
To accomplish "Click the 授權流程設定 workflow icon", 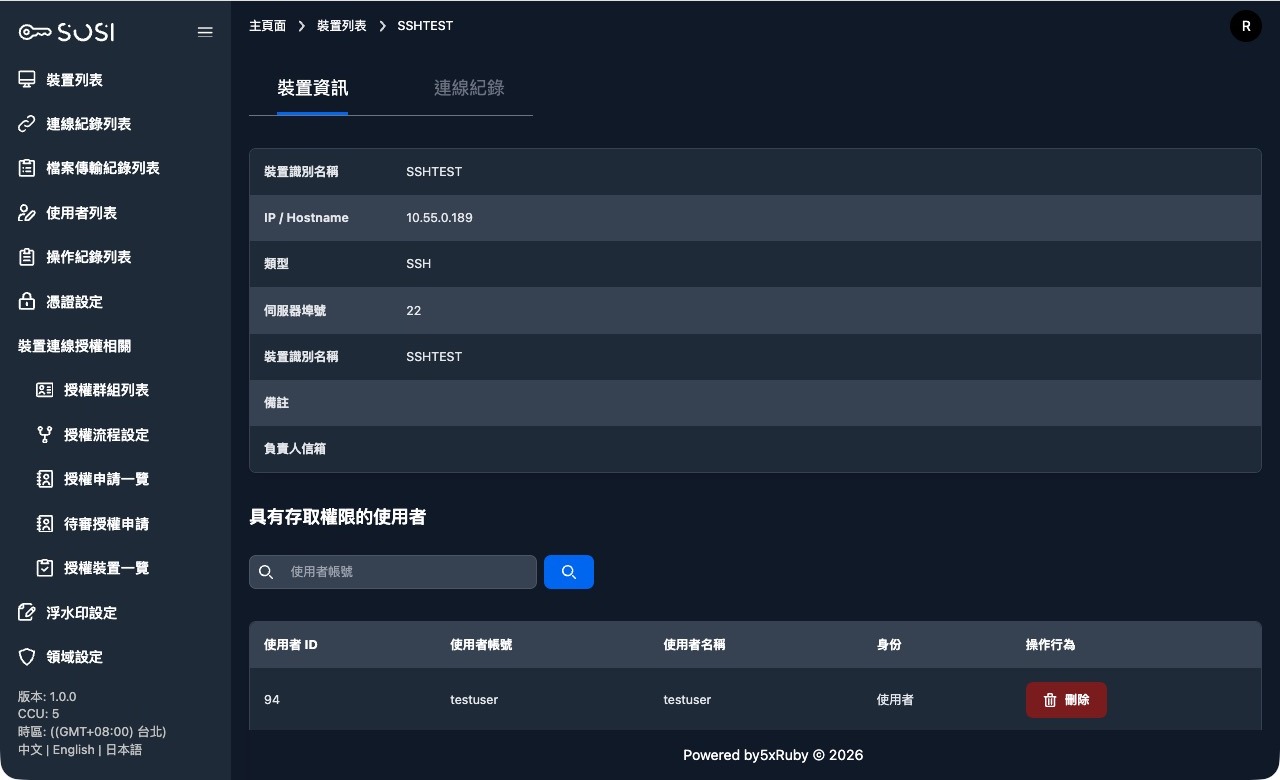I will click(45, 434).
